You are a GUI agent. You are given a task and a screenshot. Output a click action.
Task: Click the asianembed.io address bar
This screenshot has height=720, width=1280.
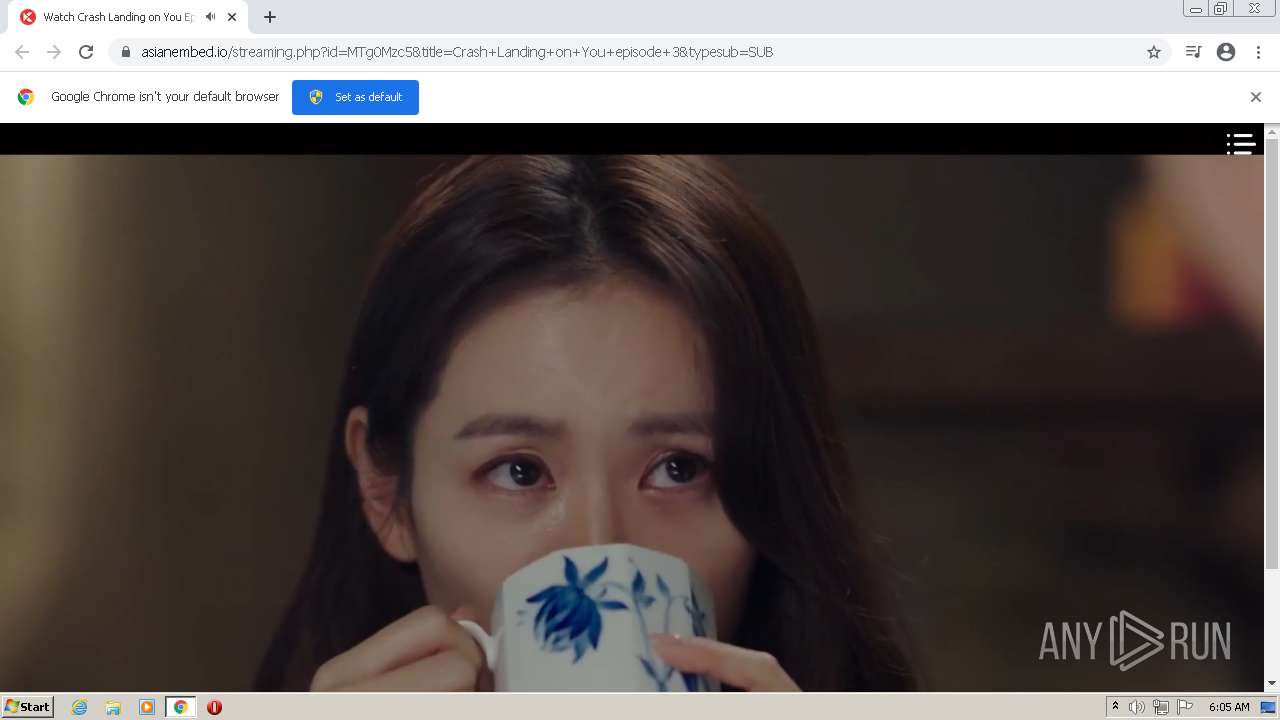point(640,52)
